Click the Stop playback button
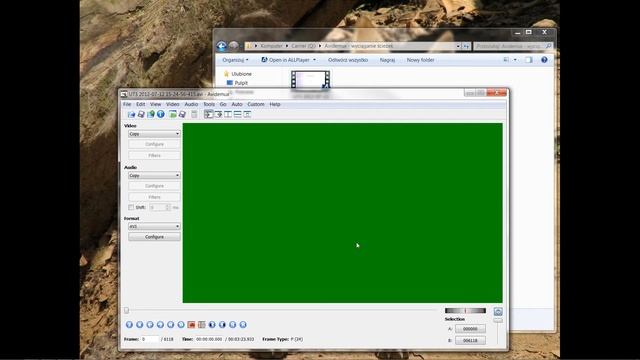Image resolution: width=640 pixels, height=360 pixels. (x=140, y=324)
